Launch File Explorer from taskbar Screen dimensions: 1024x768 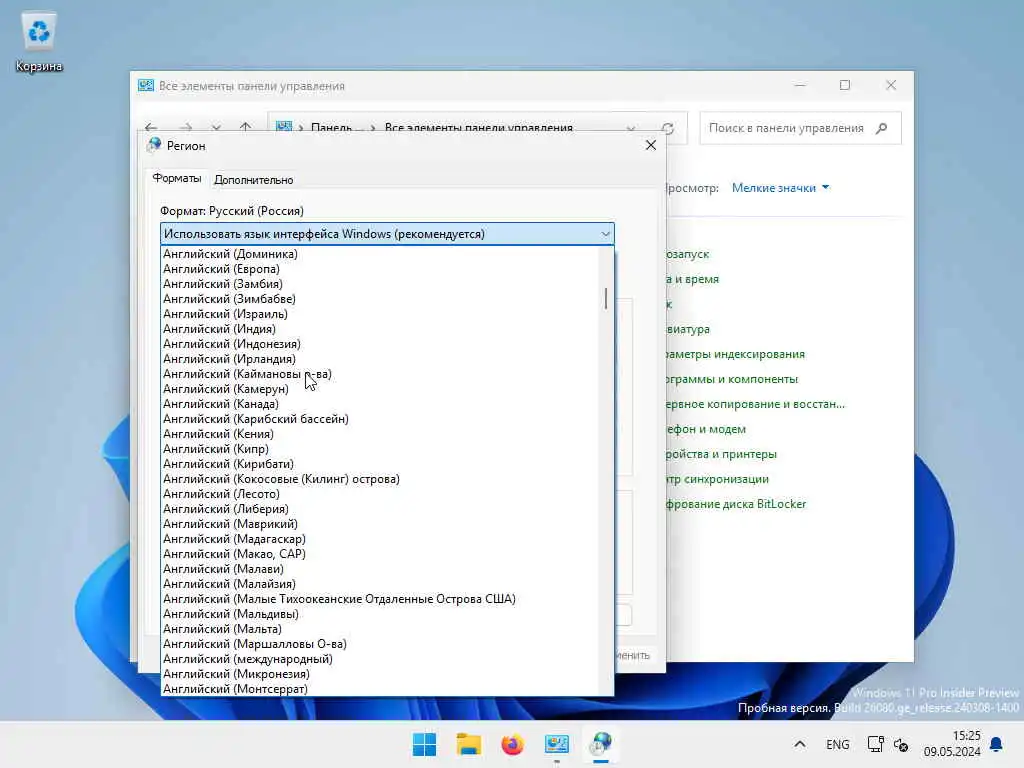tap(468, 744)
